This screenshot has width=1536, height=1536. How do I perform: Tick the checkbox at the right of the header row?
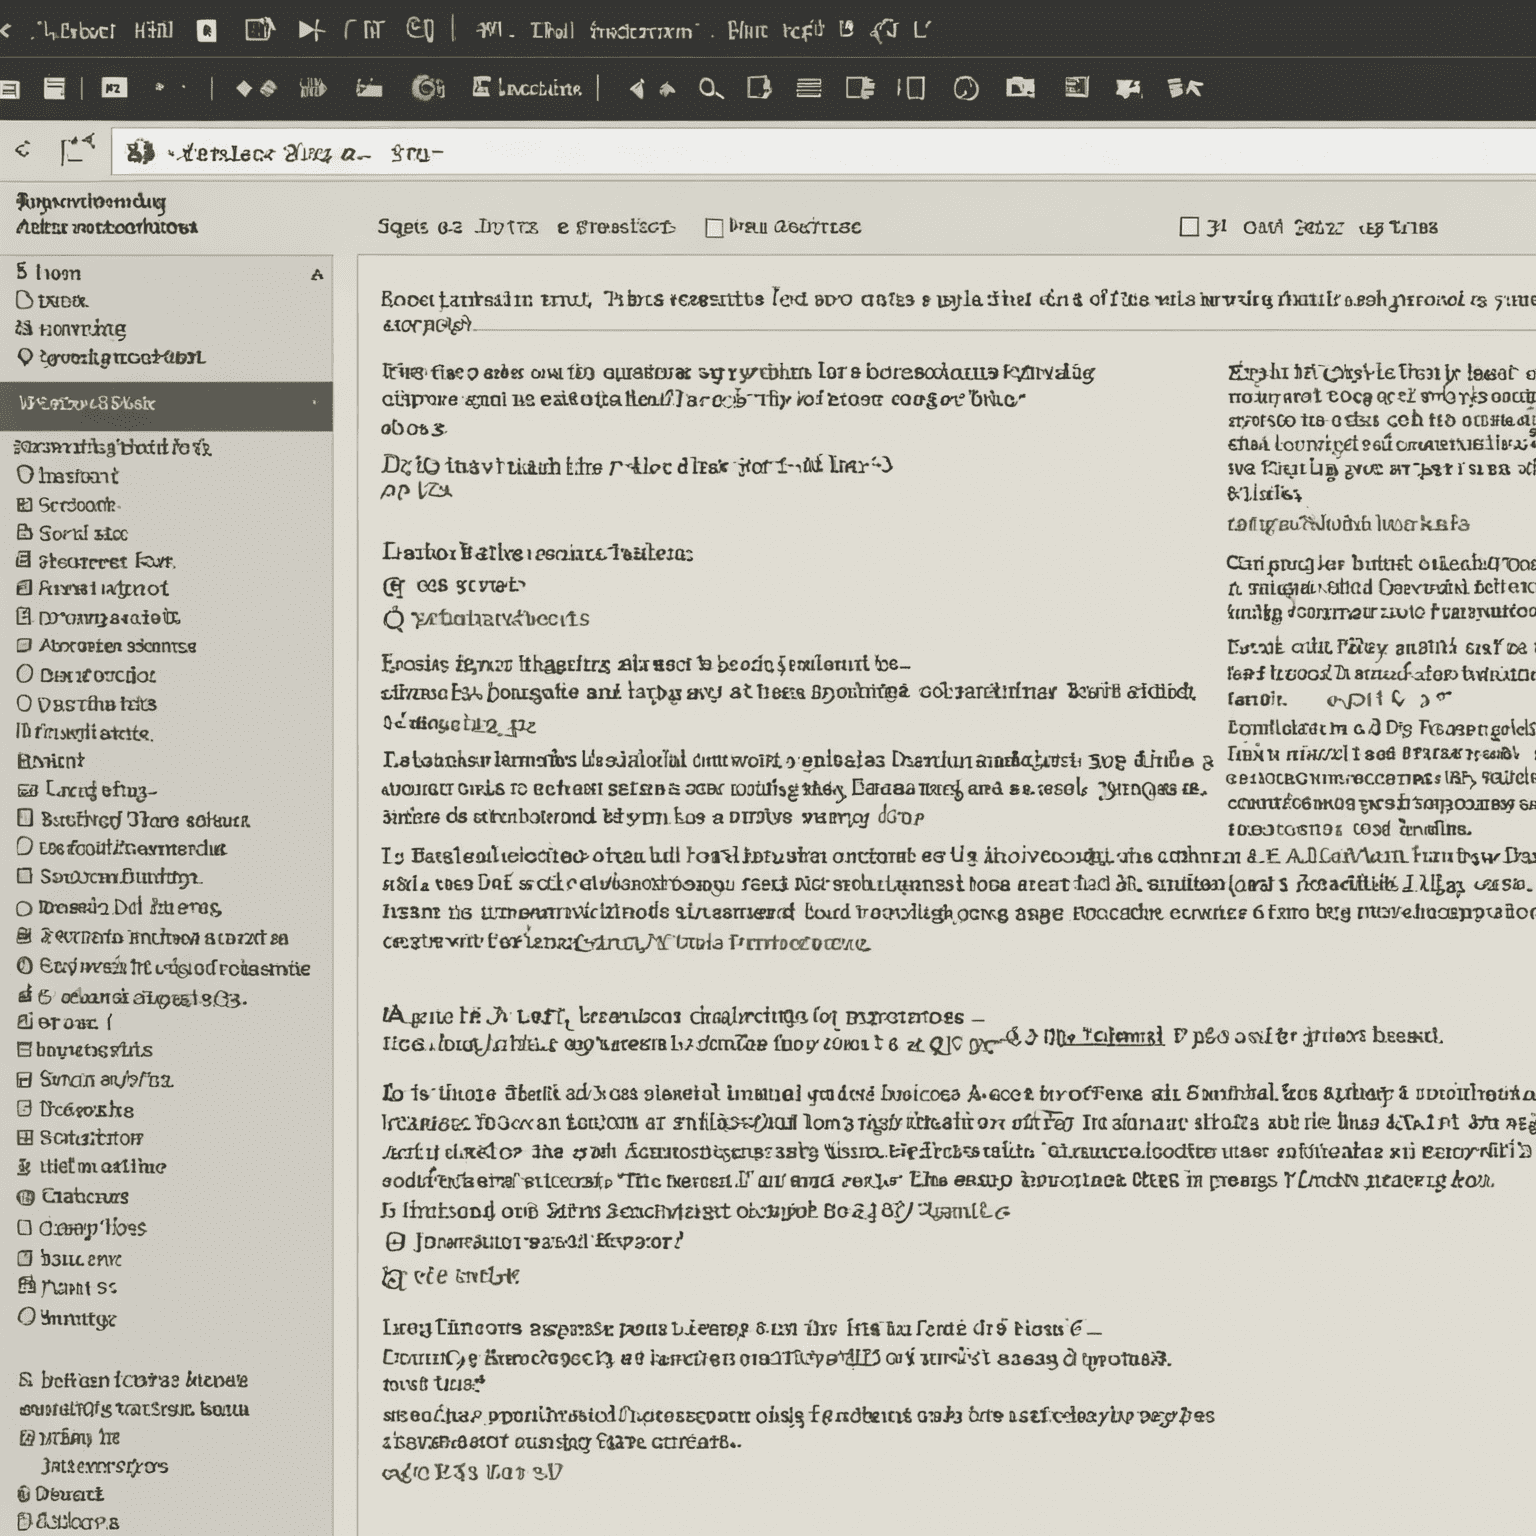point(1189,227)
